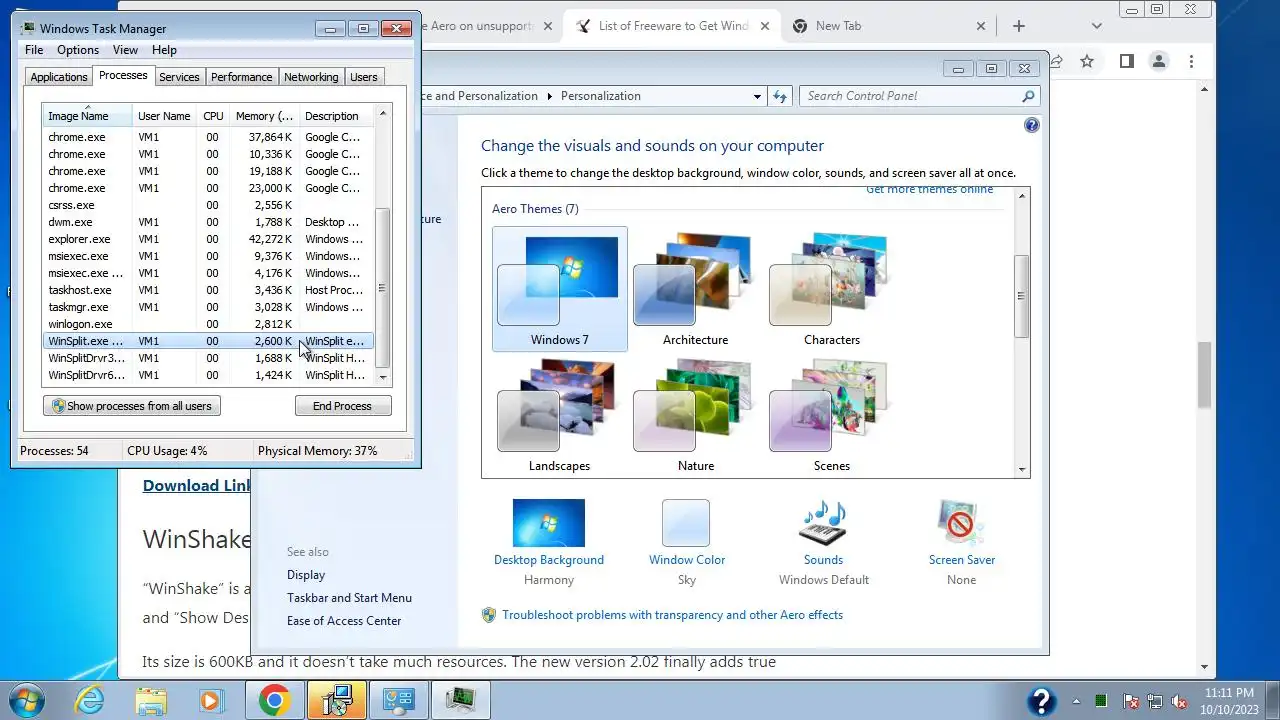Click the refresh button beside the address bar
Screen dimensions: 1280x720
(x=781, y=96)
